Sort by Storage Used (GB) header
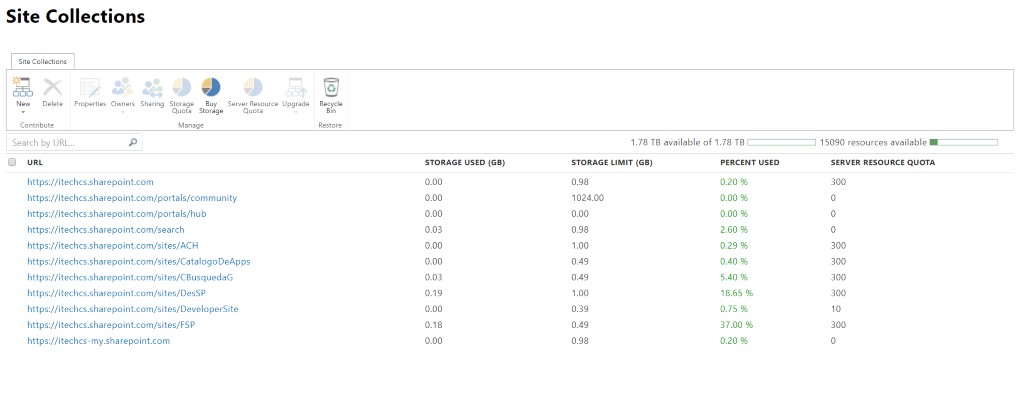Image resolution: width=1024 pixels, height=394 pixels. tap(465, 162)
